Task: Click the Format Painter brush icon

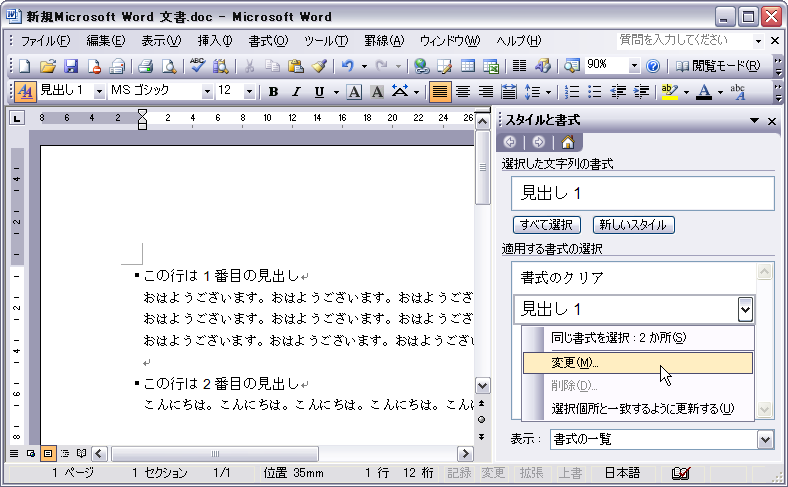Action: click(x=319, y=66)
